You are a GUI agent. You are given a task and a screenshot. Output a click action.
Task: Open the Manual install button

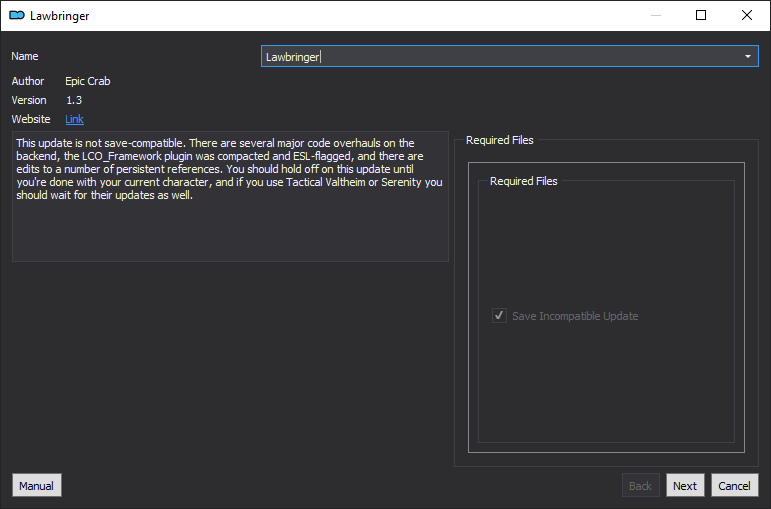click(x=37, y=485)
